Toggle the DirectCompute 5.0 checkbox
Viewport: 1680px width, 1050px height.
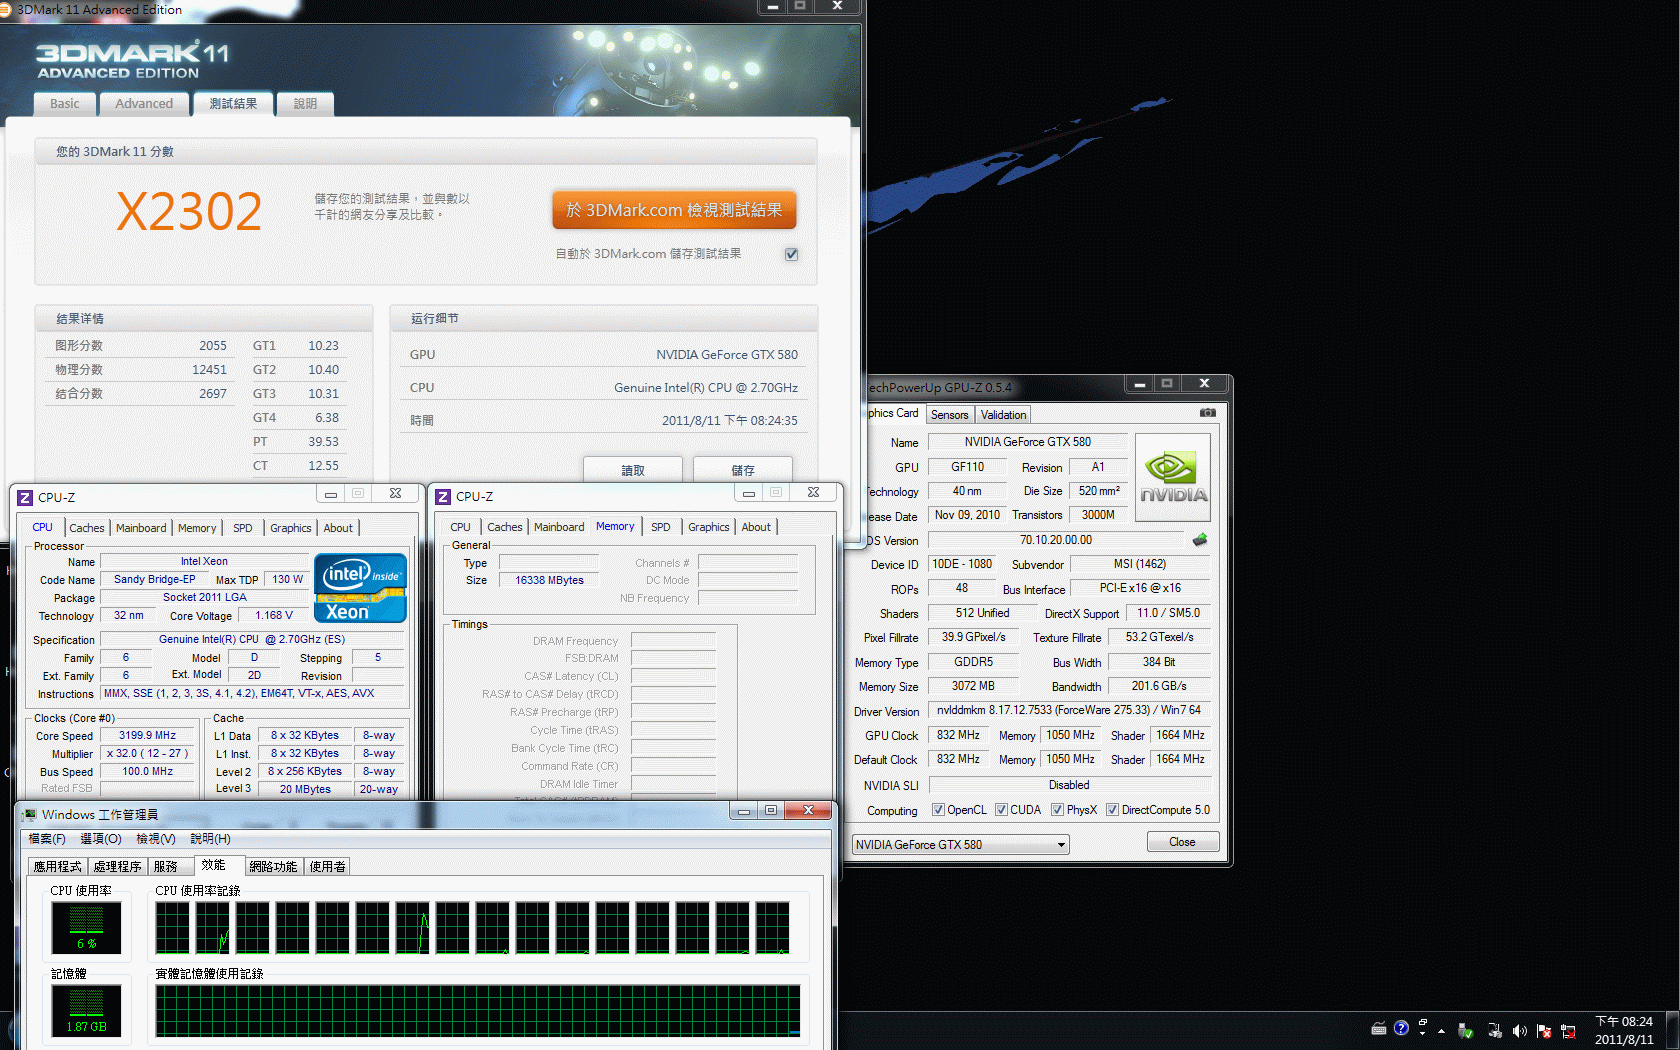coord(1112,810)
